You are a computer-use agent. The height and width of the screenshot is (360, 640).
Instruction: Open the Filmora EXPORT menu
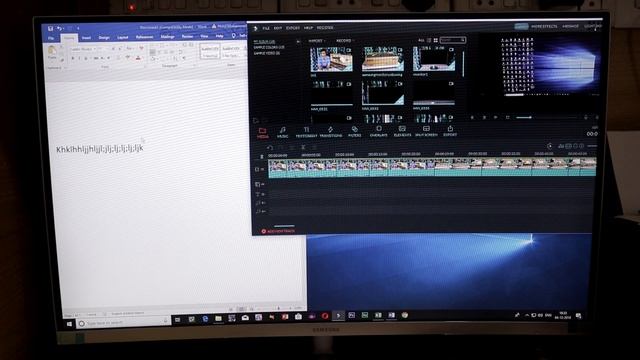[x=293, y=28]
